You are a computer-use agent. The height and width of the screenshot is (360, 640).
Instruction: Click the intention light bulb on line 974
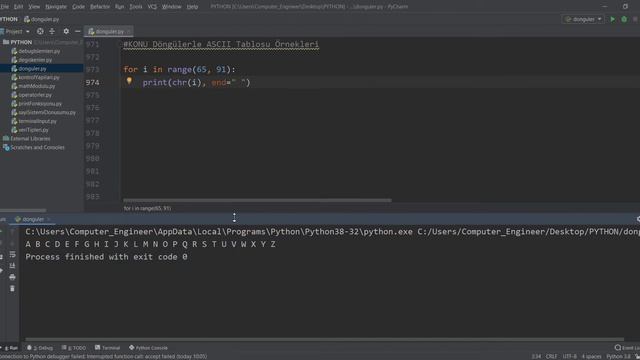pos(129,81)
